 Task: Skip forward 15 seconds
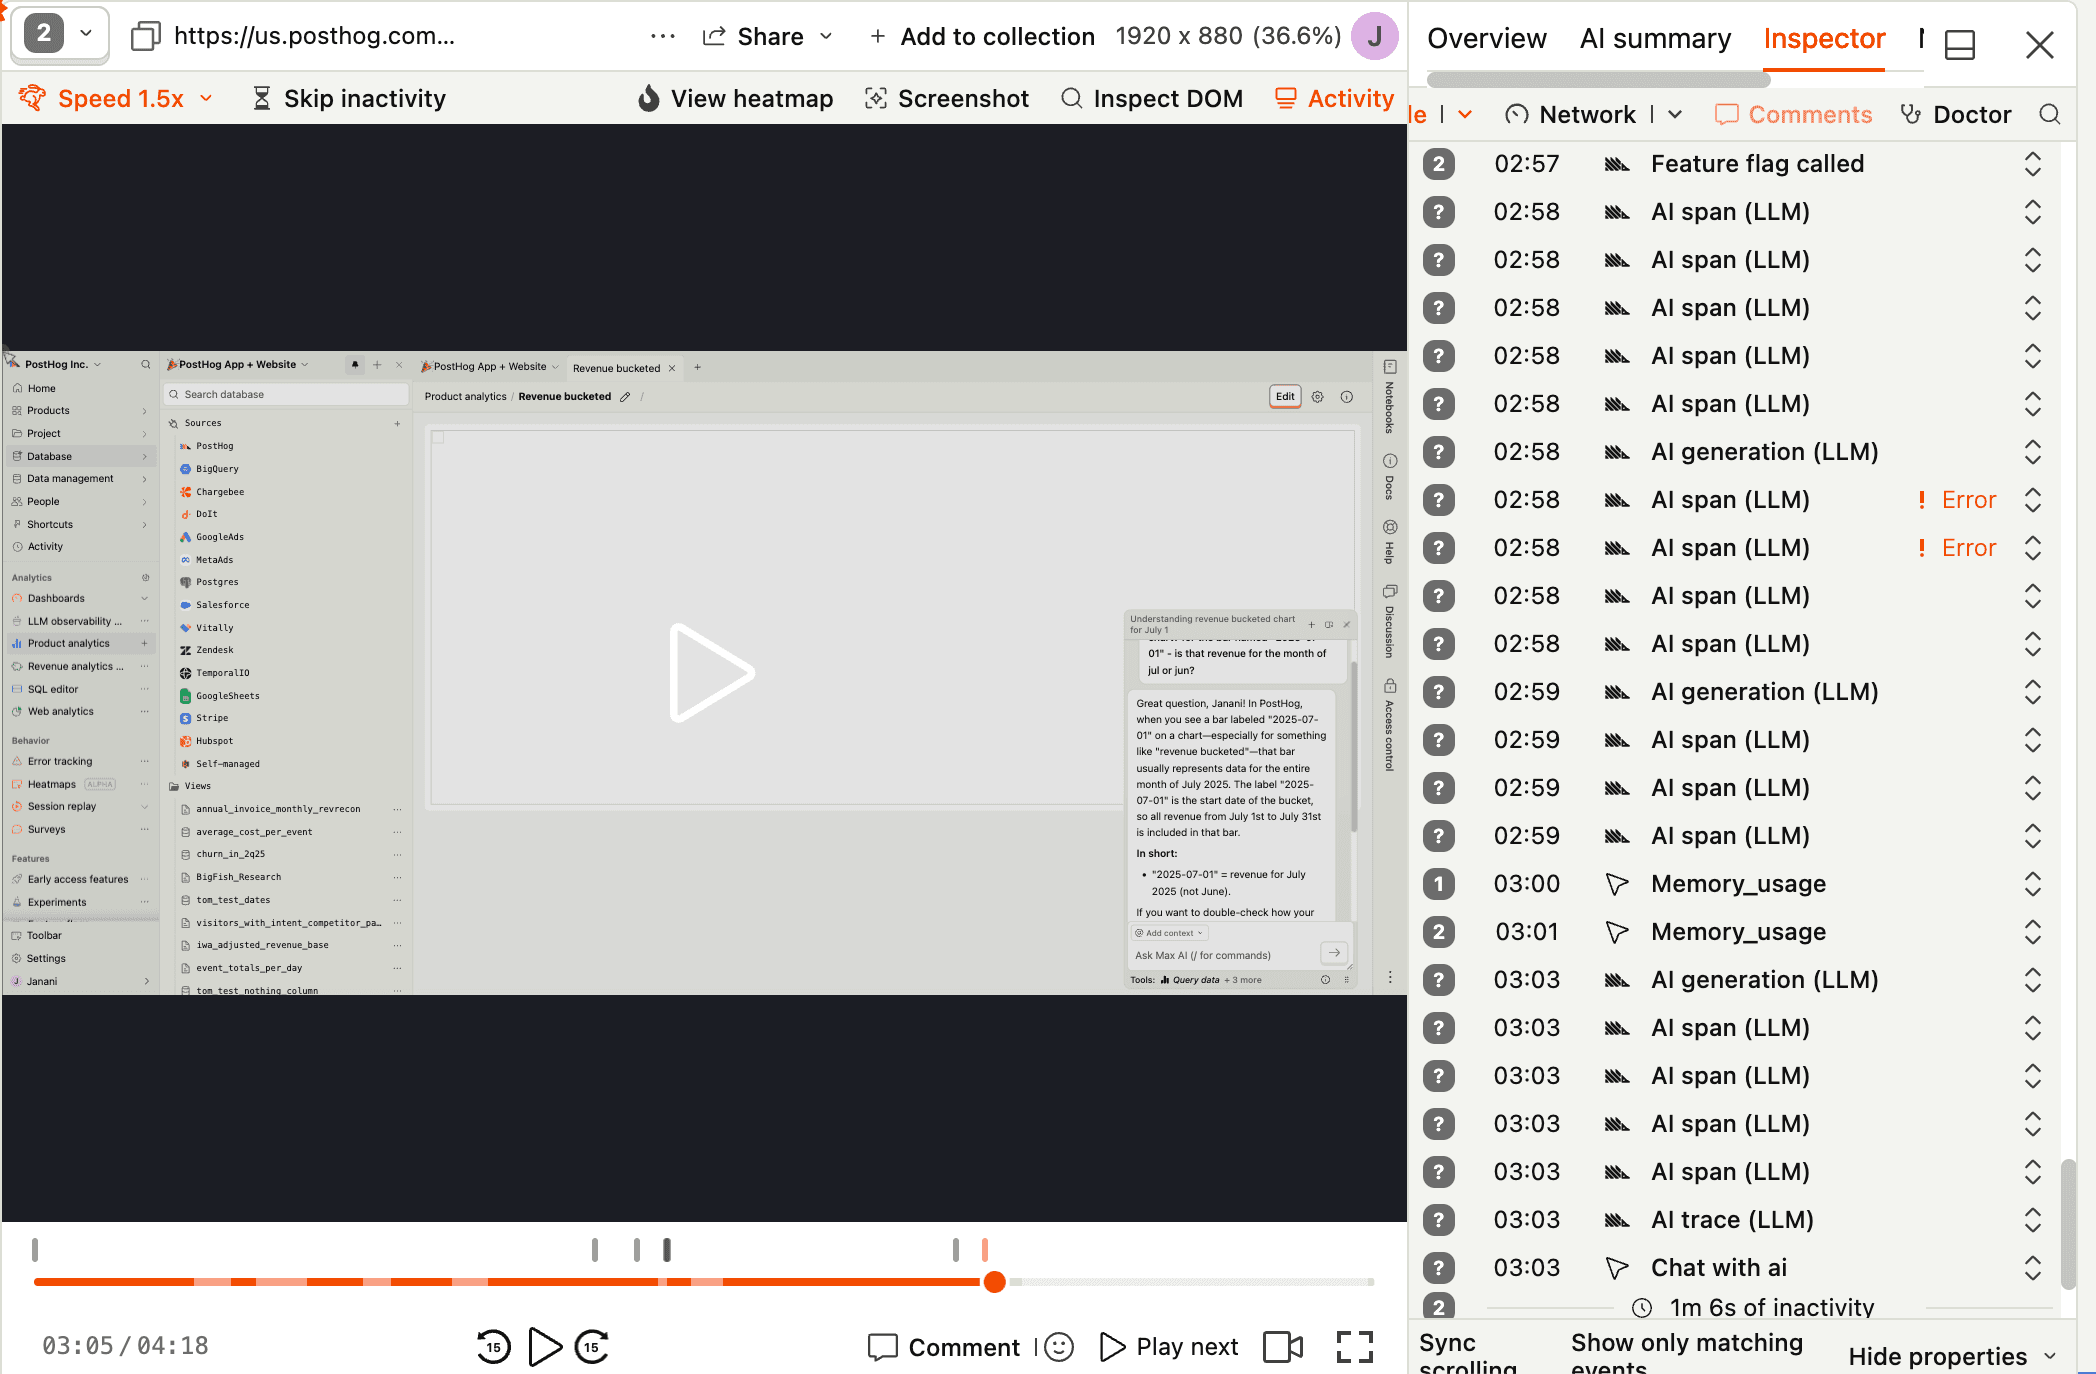point(592,1346)
